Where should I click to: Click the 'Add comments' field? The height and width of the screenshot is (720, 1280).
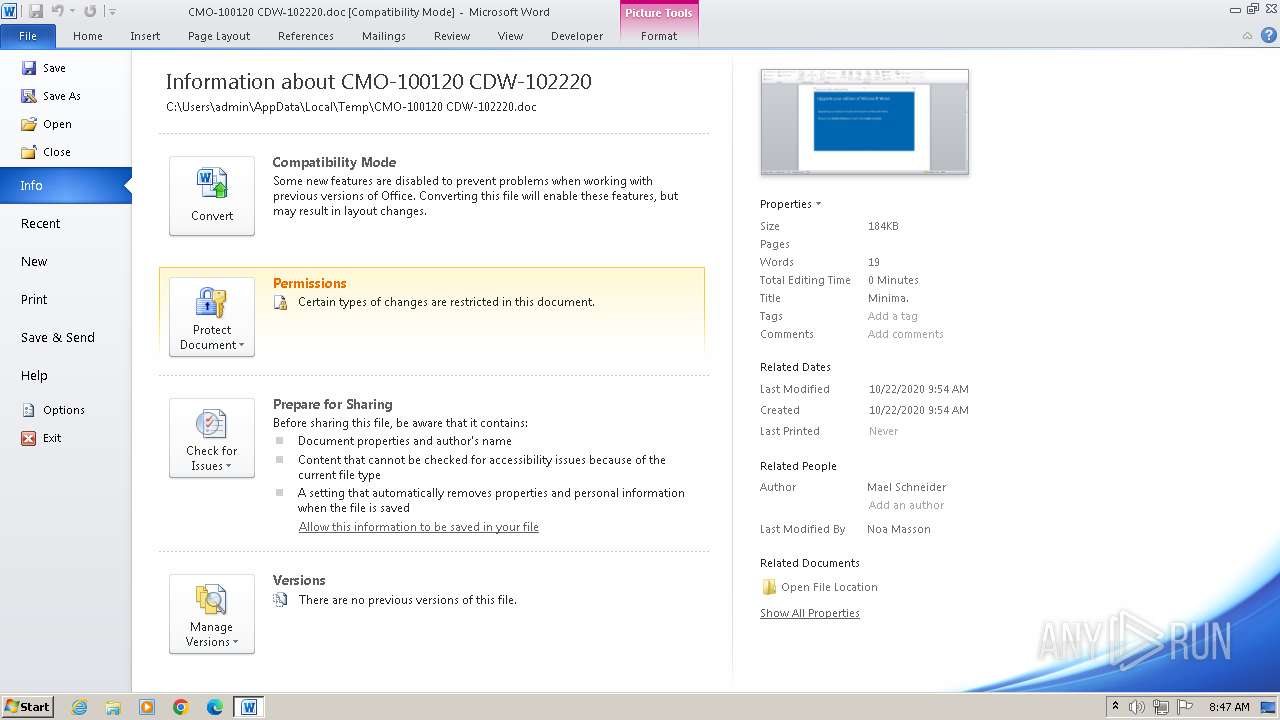point(906,334)
